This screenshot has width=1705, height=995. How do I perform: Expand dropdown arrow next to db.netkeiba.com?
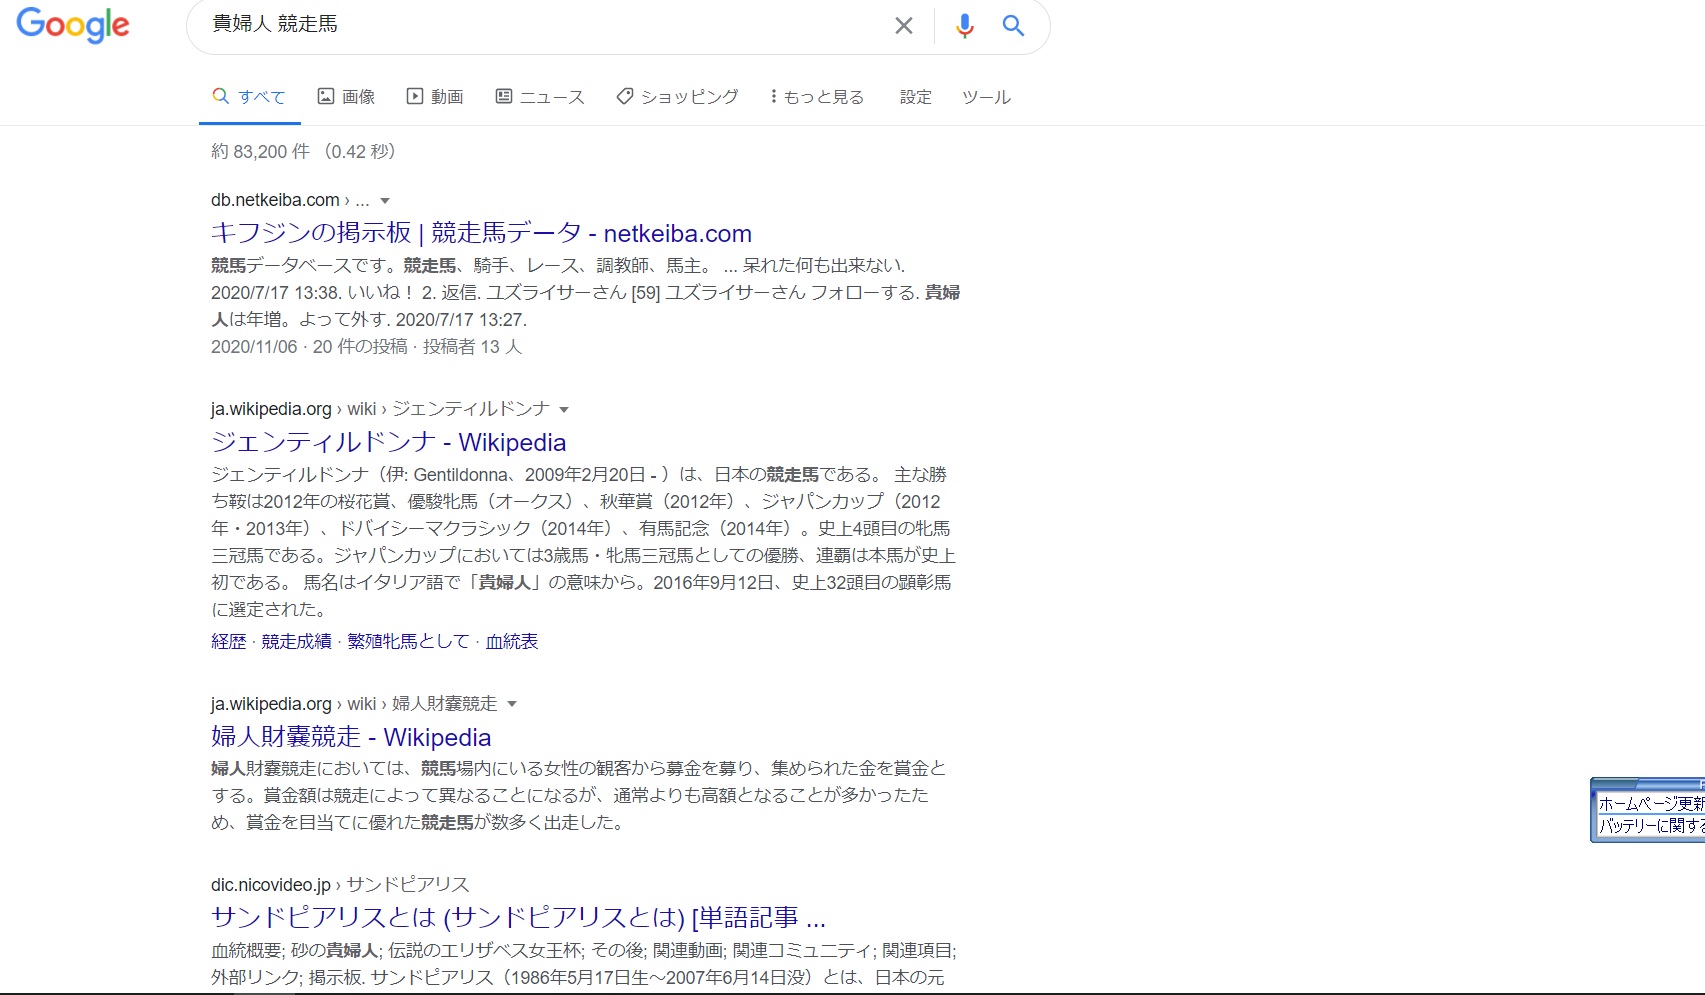385,201
